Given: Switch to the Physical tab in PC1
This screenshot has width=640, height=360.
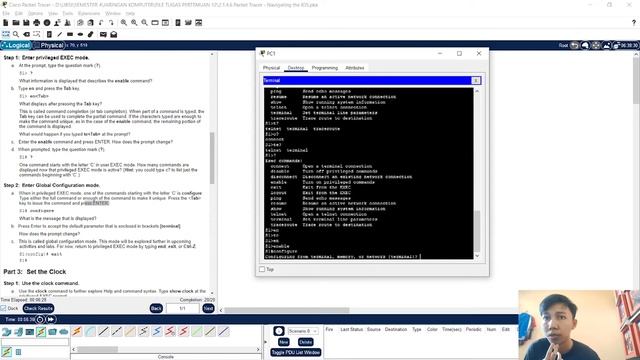Looking at the screenshot, I should [271, 68].
